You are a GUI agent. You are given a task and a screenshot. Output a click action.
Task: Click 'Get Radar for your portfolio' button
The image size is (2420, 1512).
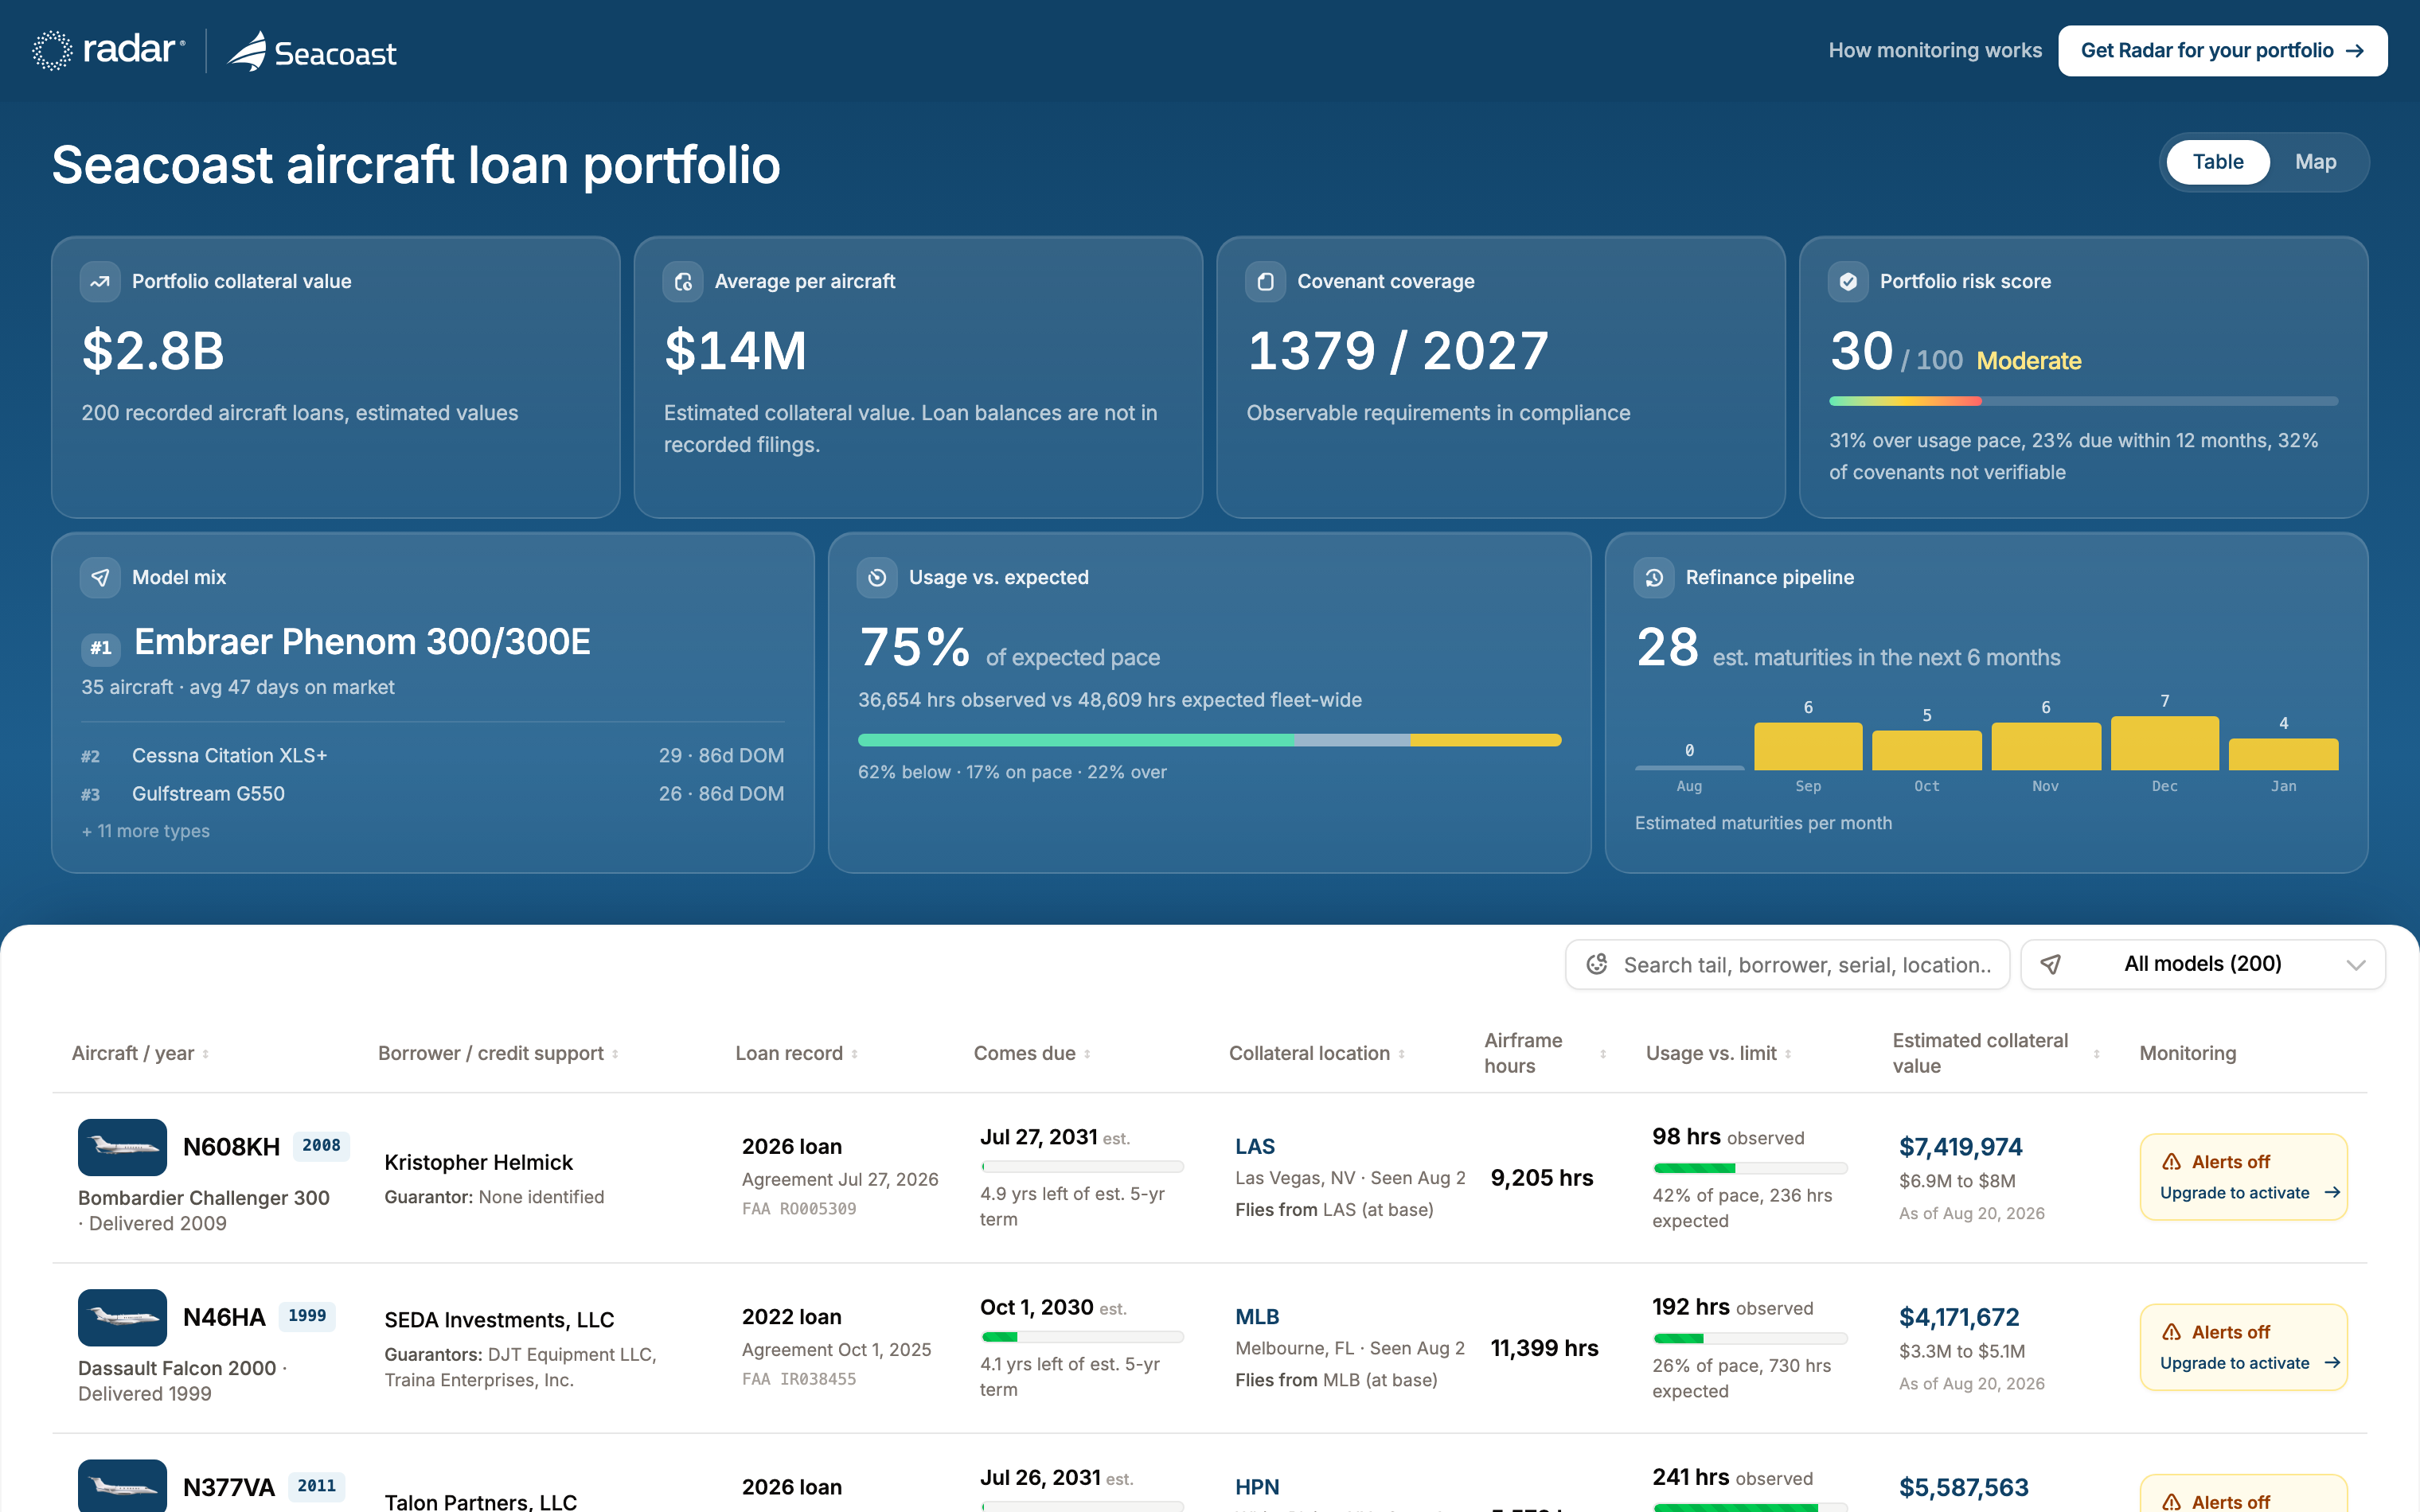click(x=2222, y=51)
